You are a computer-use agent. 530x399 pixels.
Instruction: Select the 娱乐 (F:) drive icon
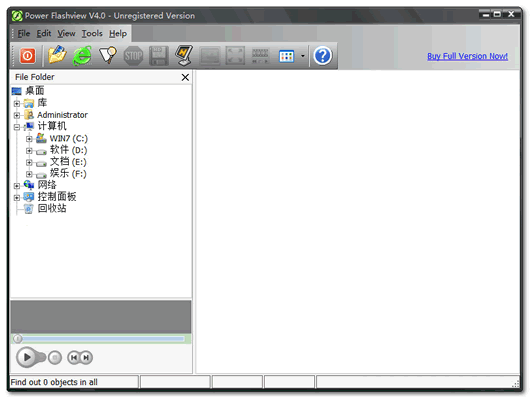click(41, 175)
